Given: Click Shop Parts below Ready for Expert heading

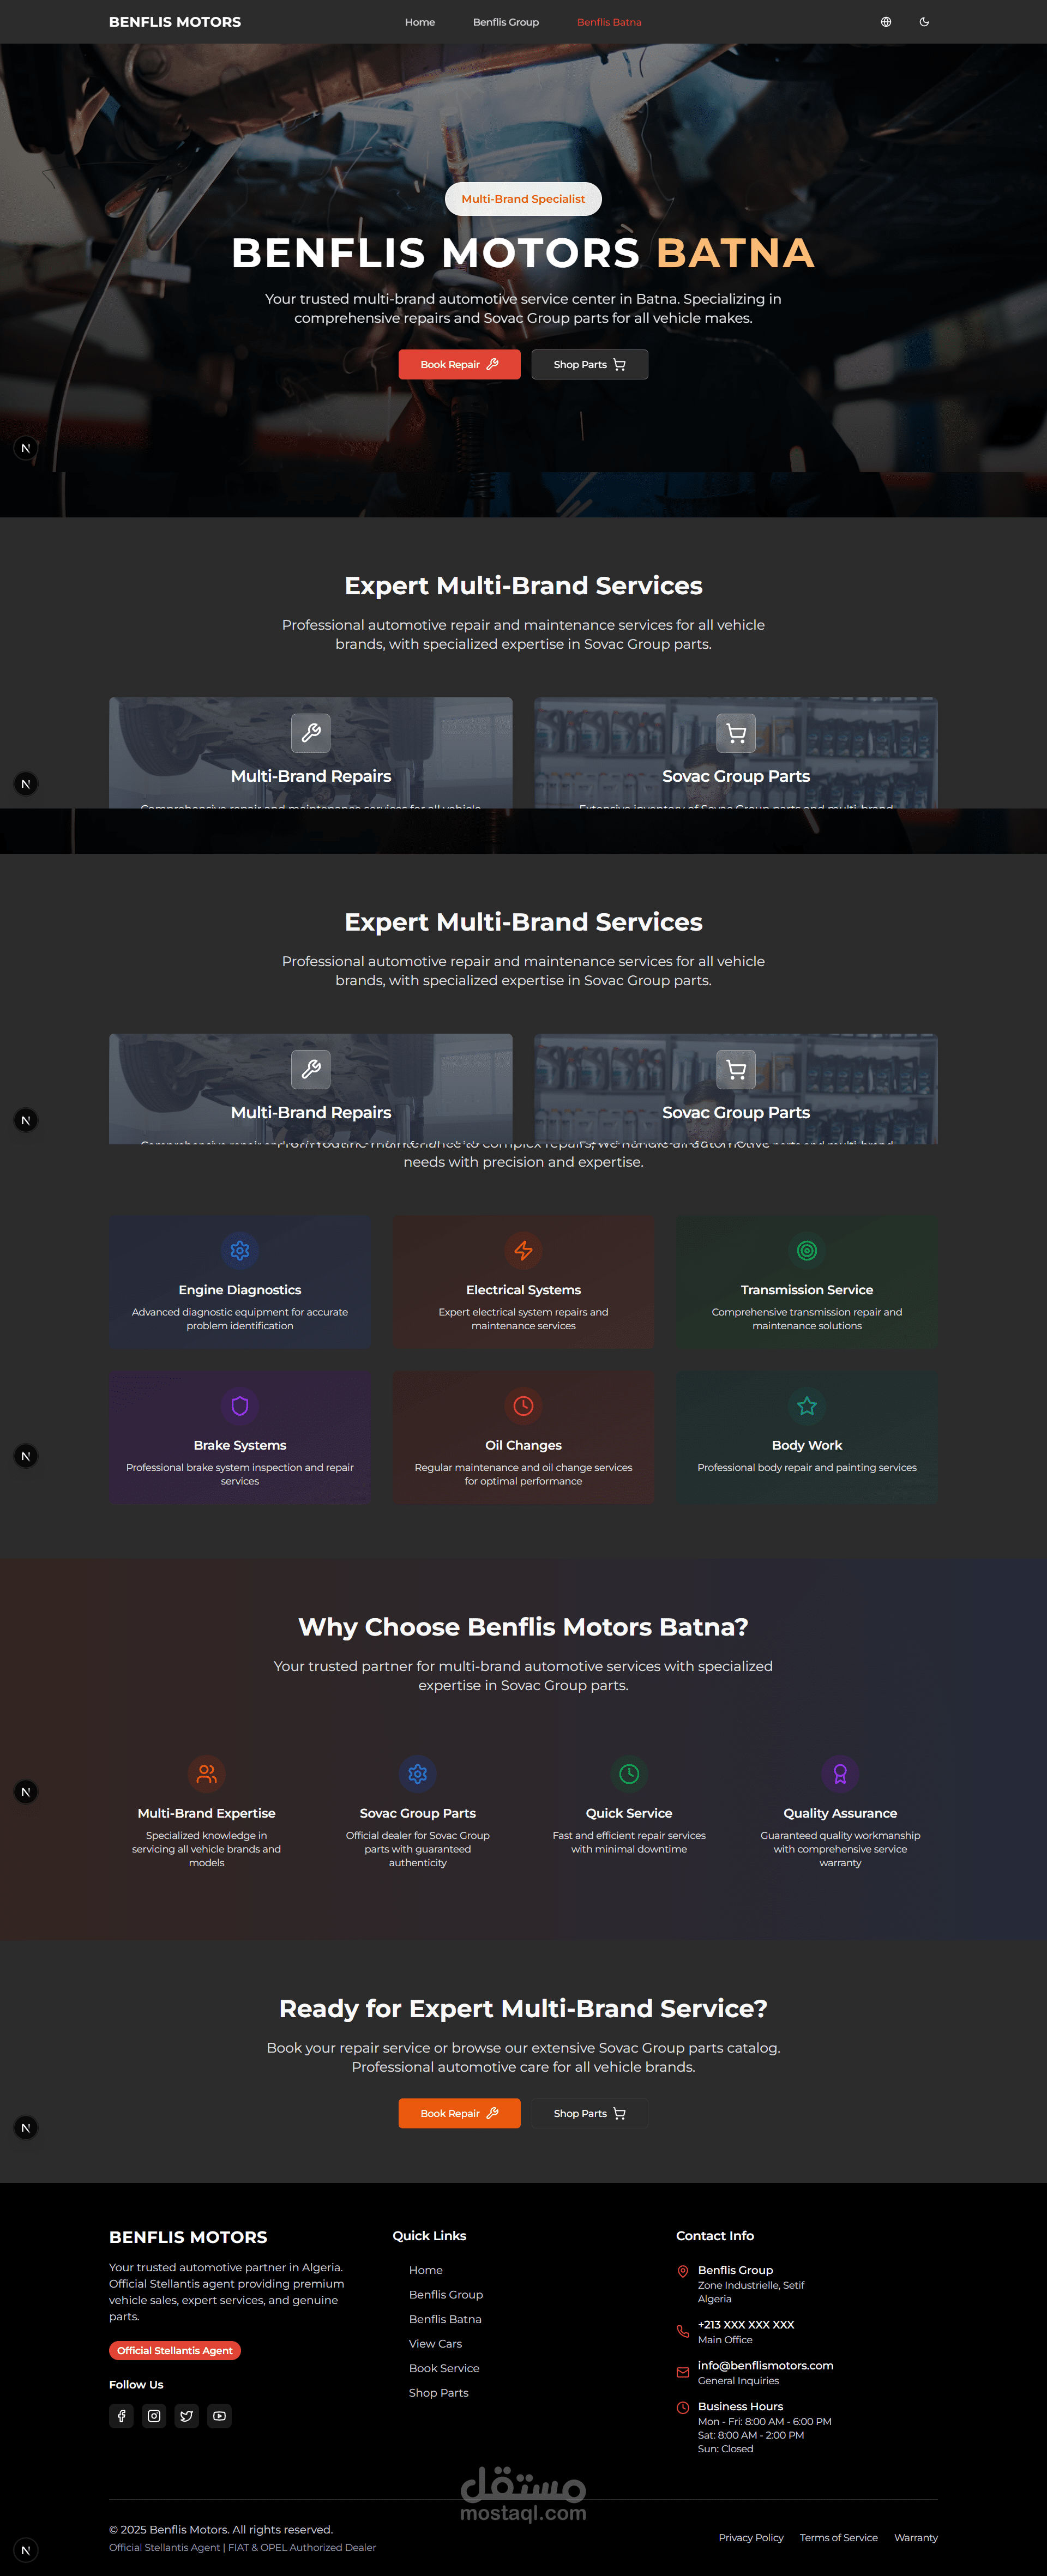Looking at the screenshot, I should [x=589, y=2113].
